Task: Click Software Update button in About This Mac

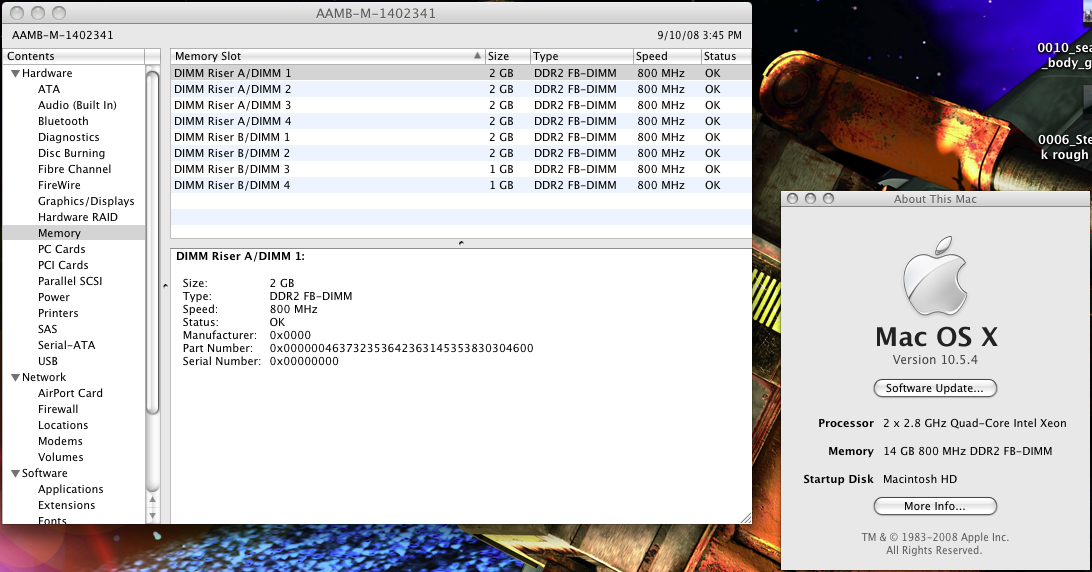Action: tap(935, 388)
